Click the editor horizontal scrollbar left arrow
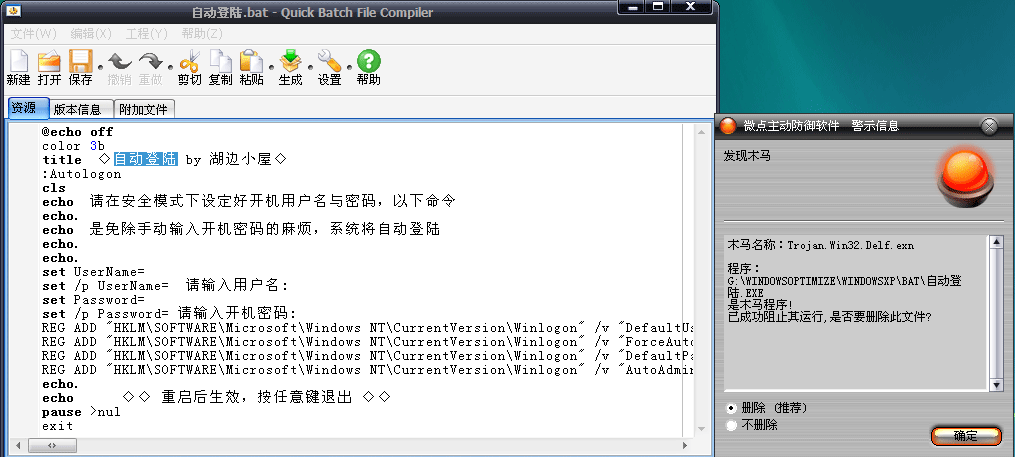 (x=17, y=446)
